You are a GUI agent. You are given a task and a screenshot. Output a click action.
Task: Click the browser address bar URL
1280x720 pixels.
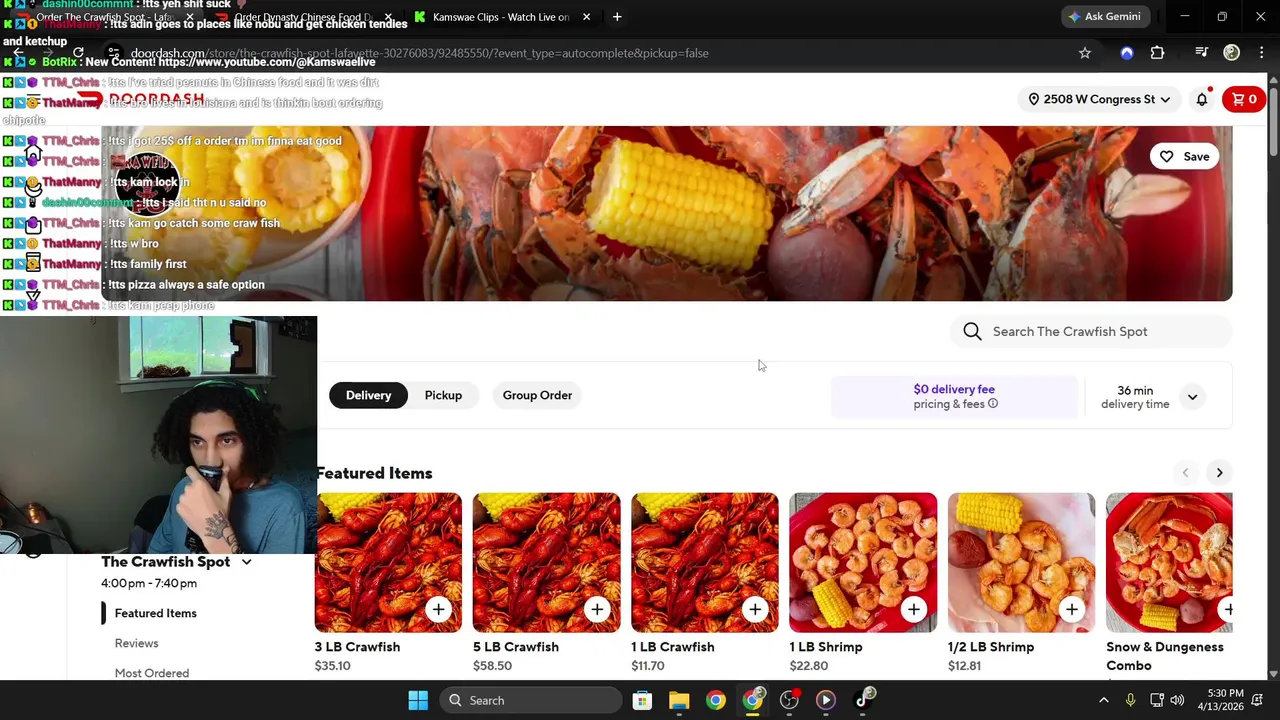419,53
